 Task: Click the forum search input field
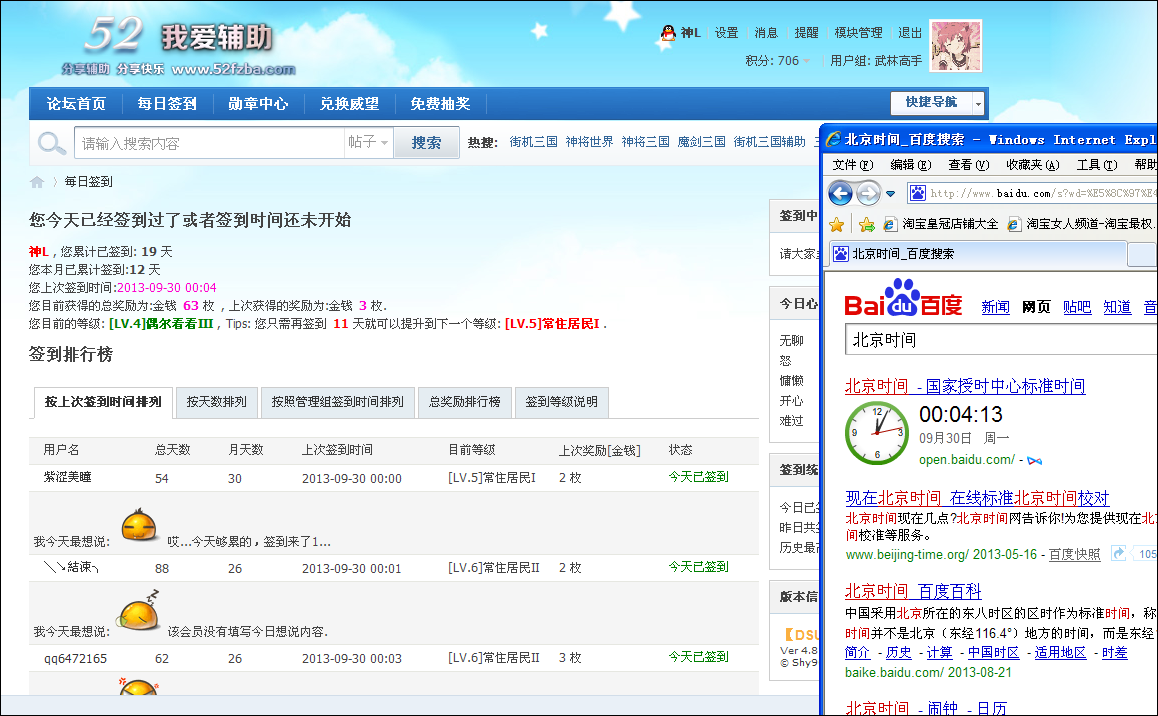pos(210,143)
